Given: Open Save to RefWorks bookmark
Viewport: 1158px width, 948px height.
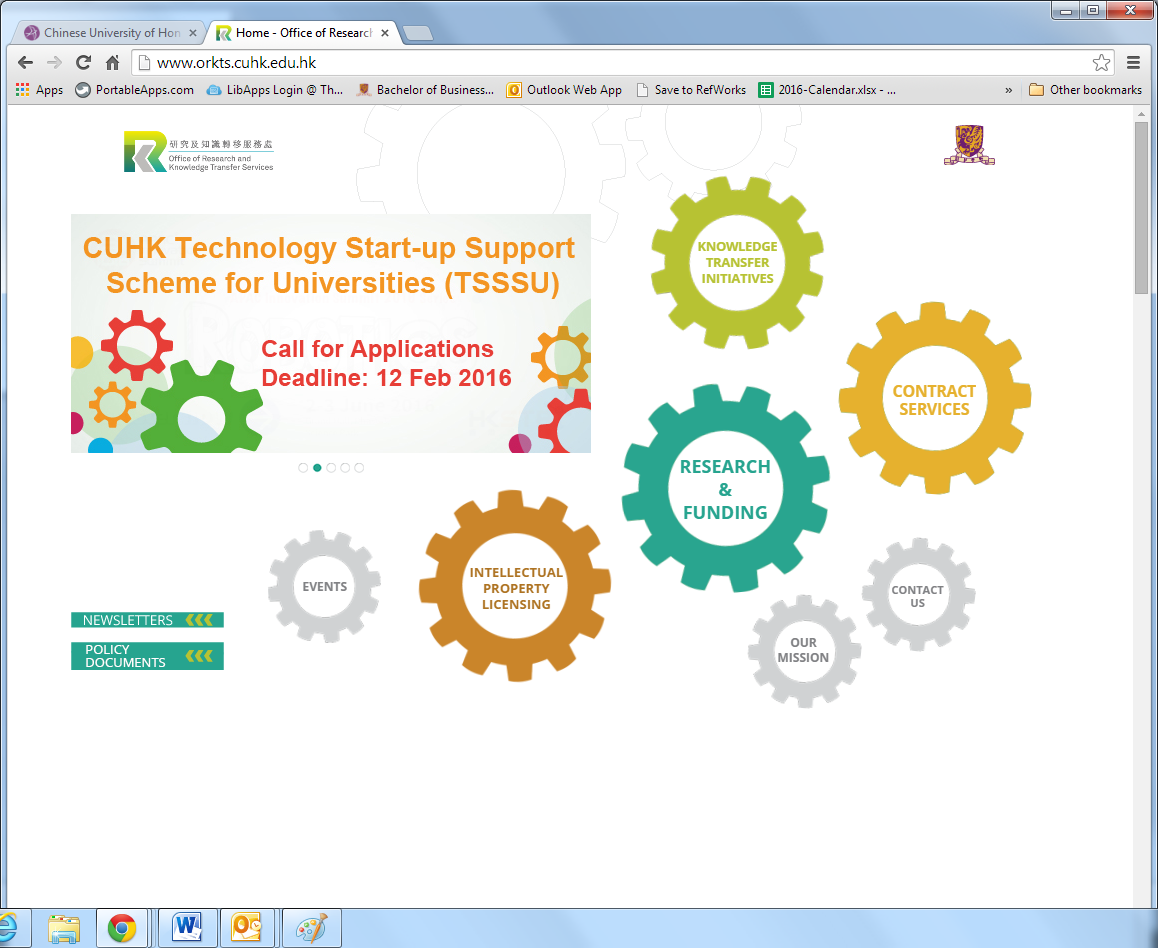Looking at the screenshot, I should 691,90.
